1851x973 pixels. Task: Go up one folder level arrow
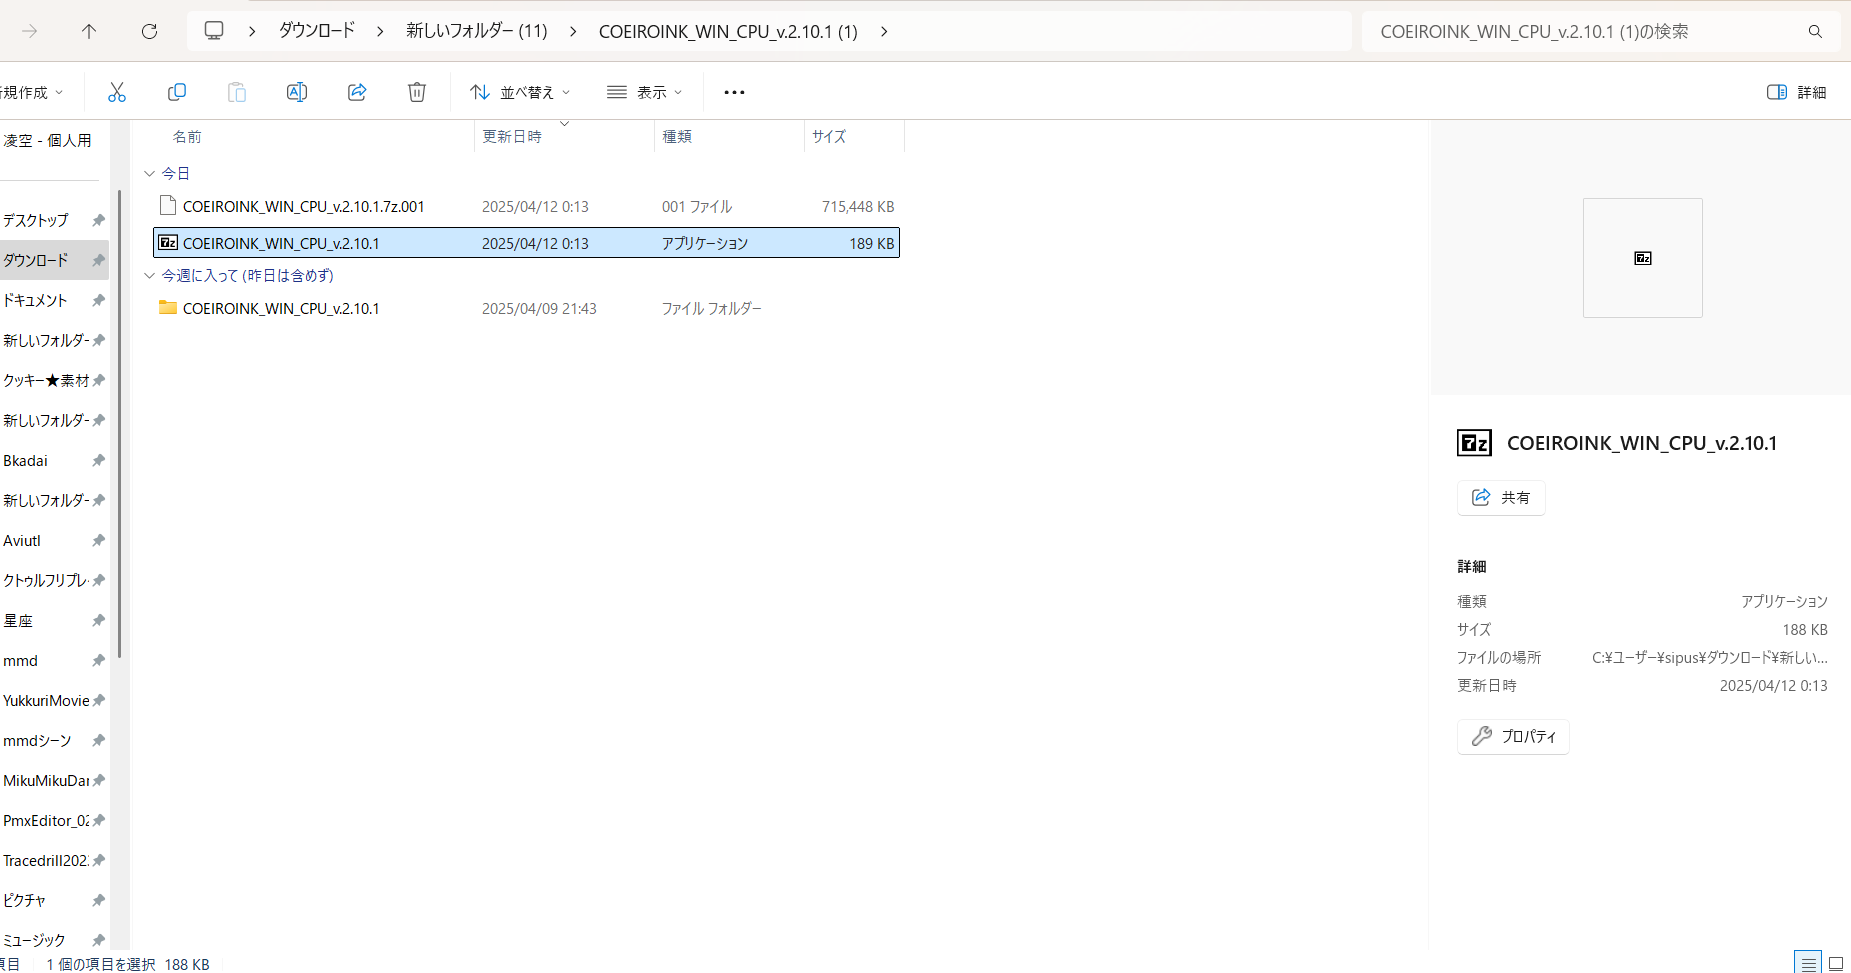(x=89, y=31)
